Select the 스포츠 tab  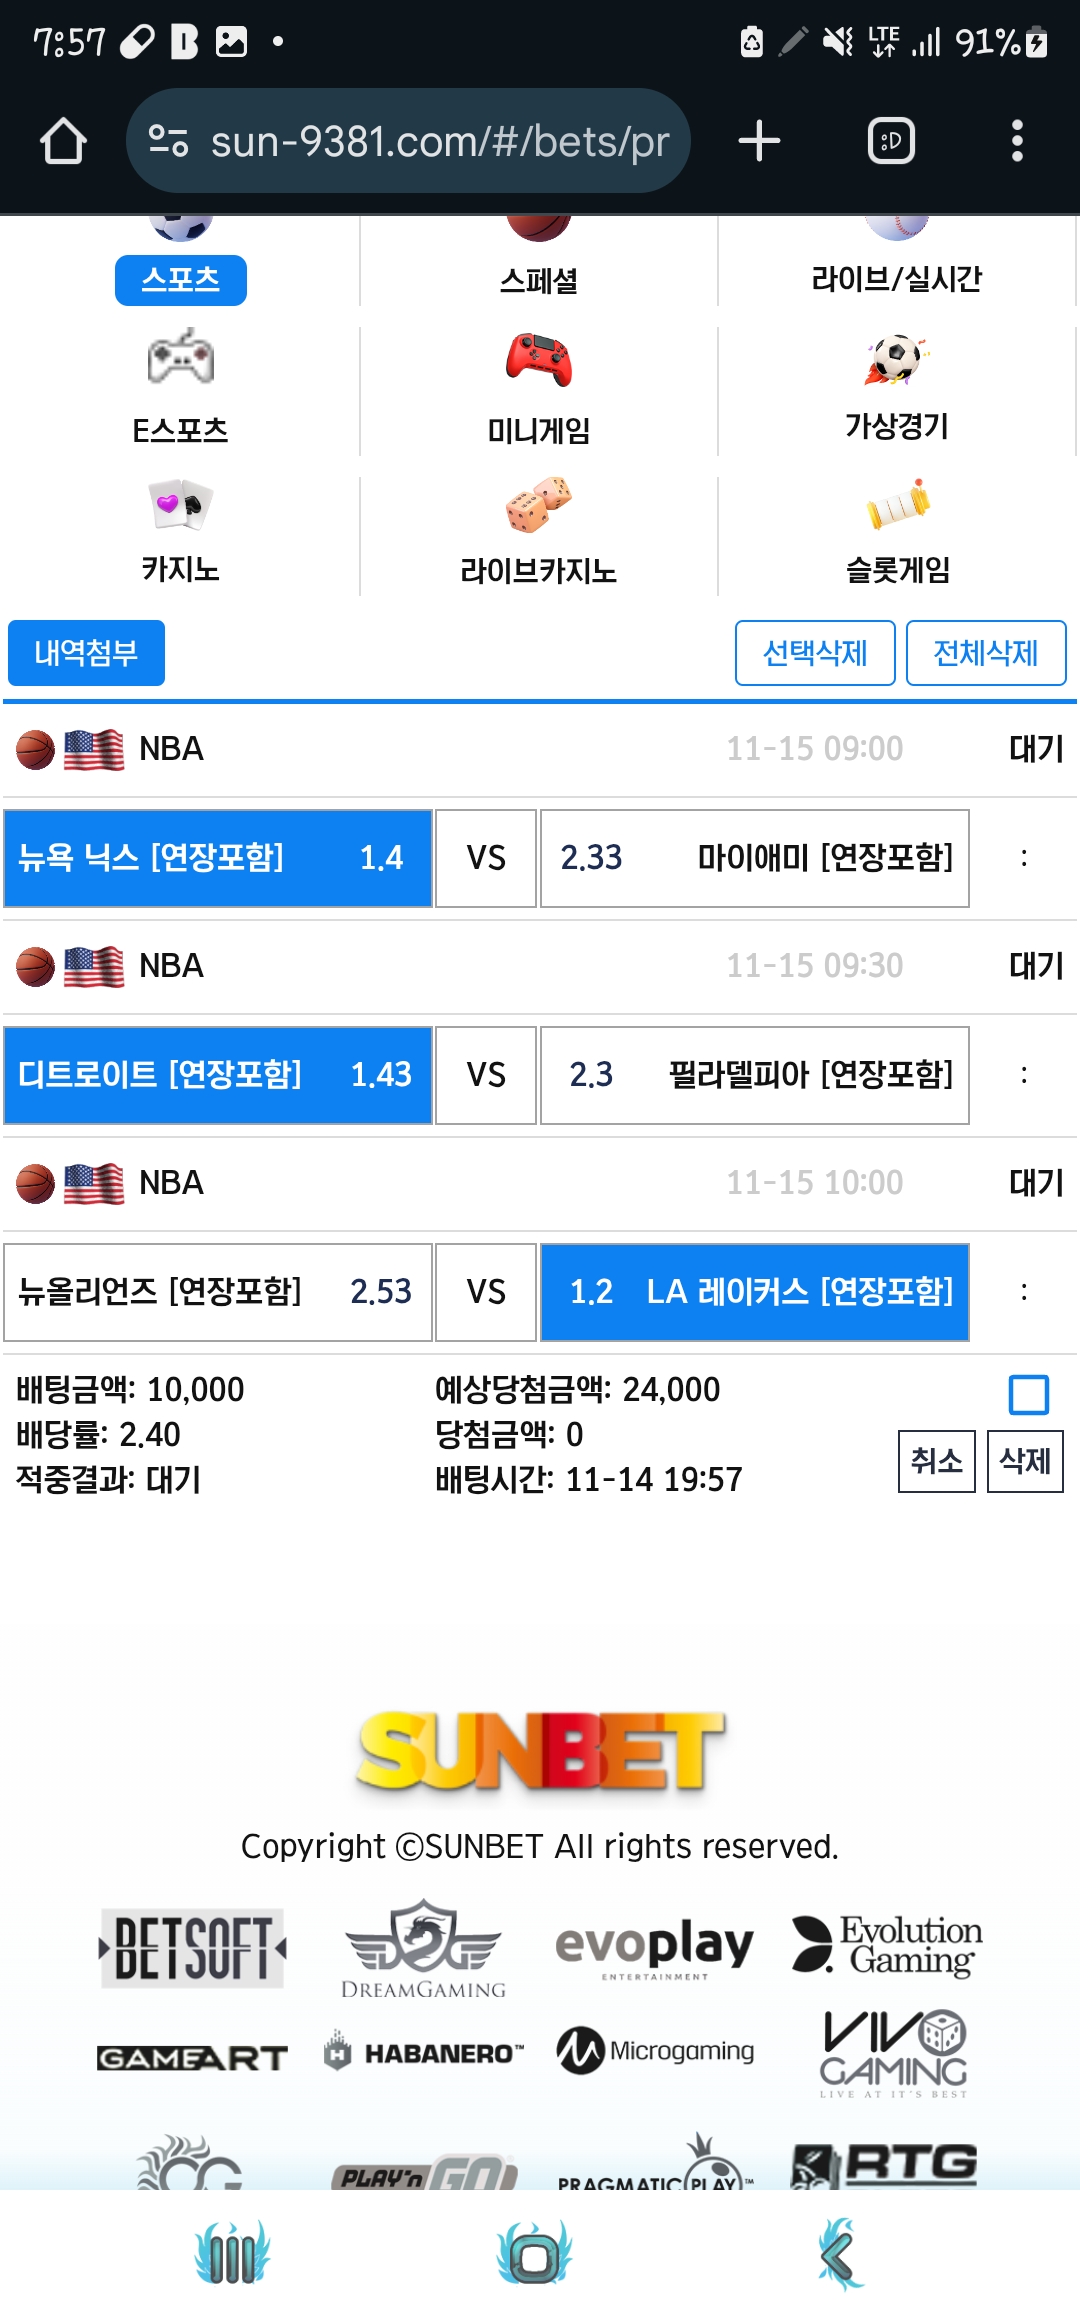180,279
